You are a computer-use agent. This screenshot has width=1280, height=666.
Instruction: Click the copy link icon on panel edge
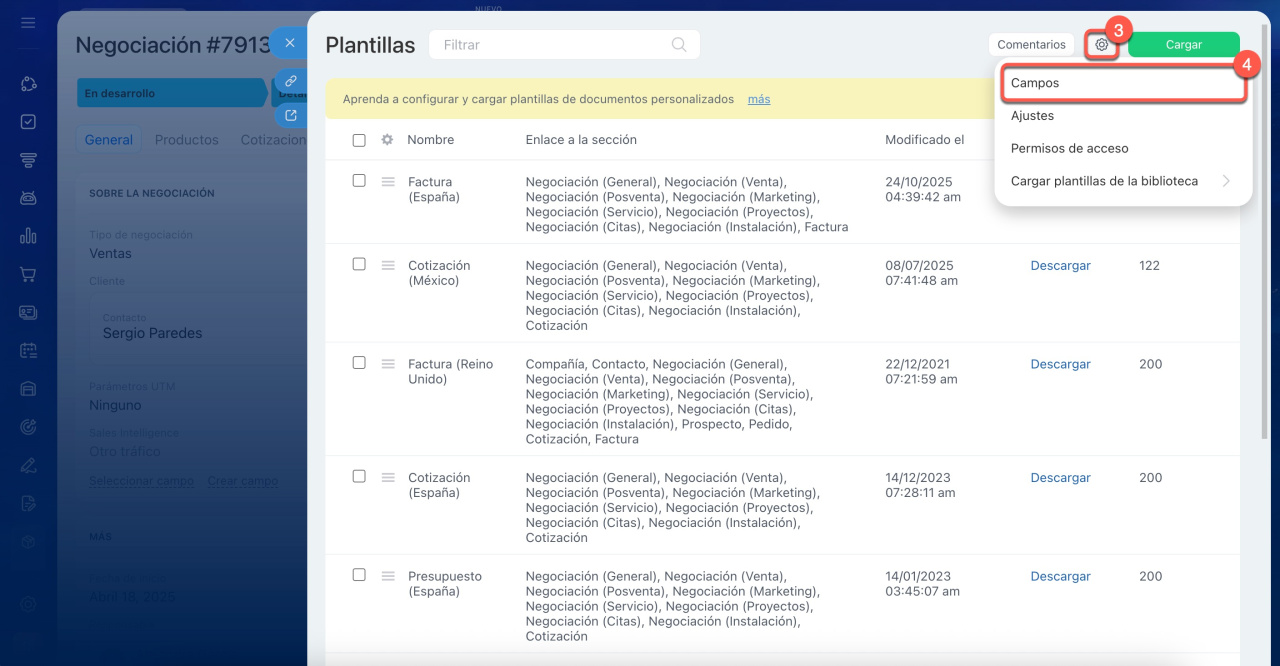pos(290,81)
